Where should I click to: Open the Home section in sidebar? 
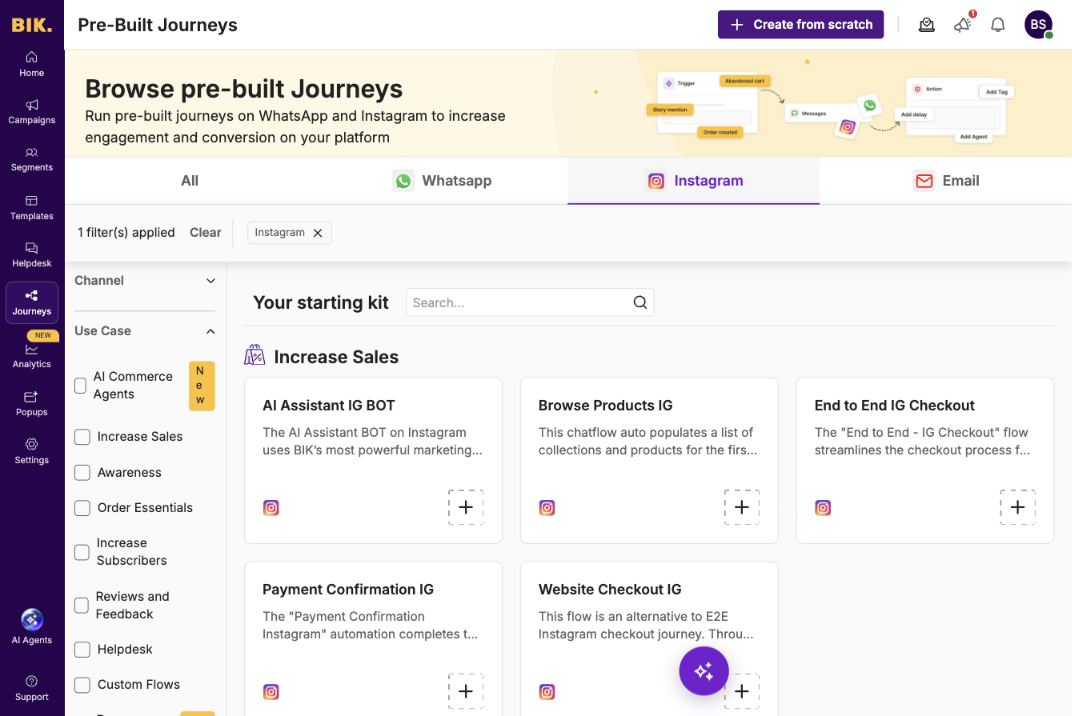(31, 64)
